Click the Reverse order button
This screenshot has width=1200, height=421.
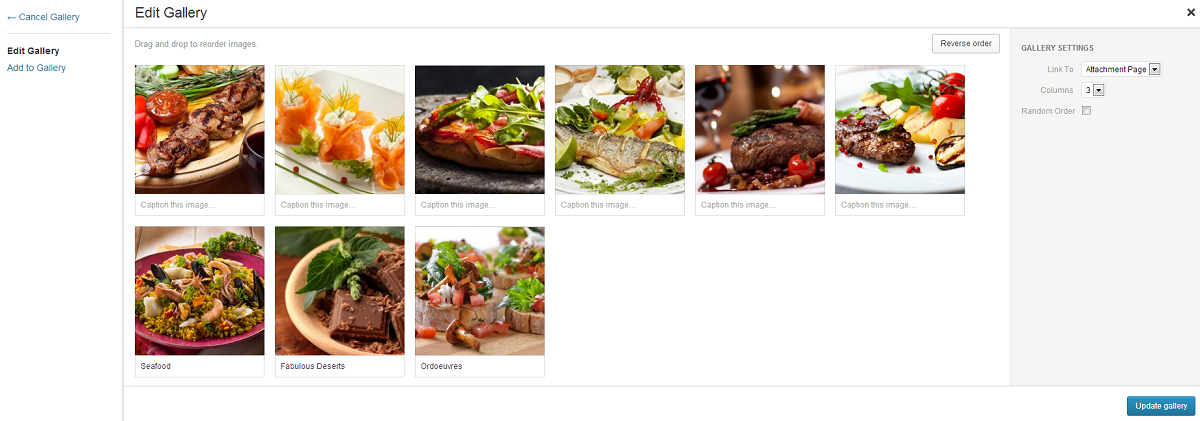[965, 43]
